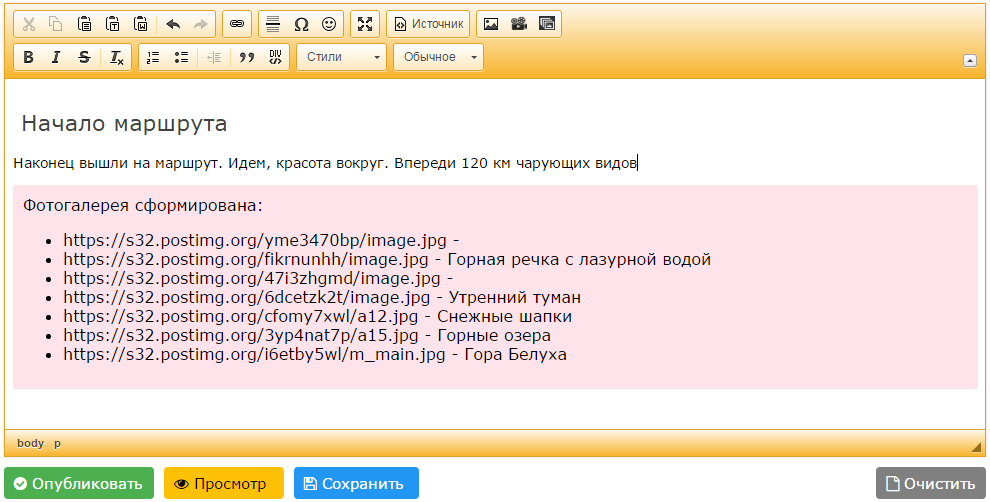Click the Снежные шапки list item

coord(318,316)
